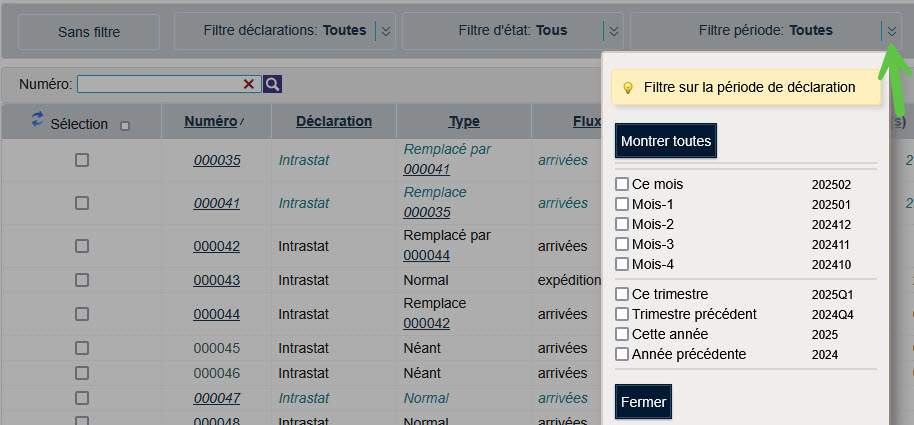The height and width of the screenshot is (425, 914).
Task: Click the Montrer toutes button
Action: pos(666,141)
